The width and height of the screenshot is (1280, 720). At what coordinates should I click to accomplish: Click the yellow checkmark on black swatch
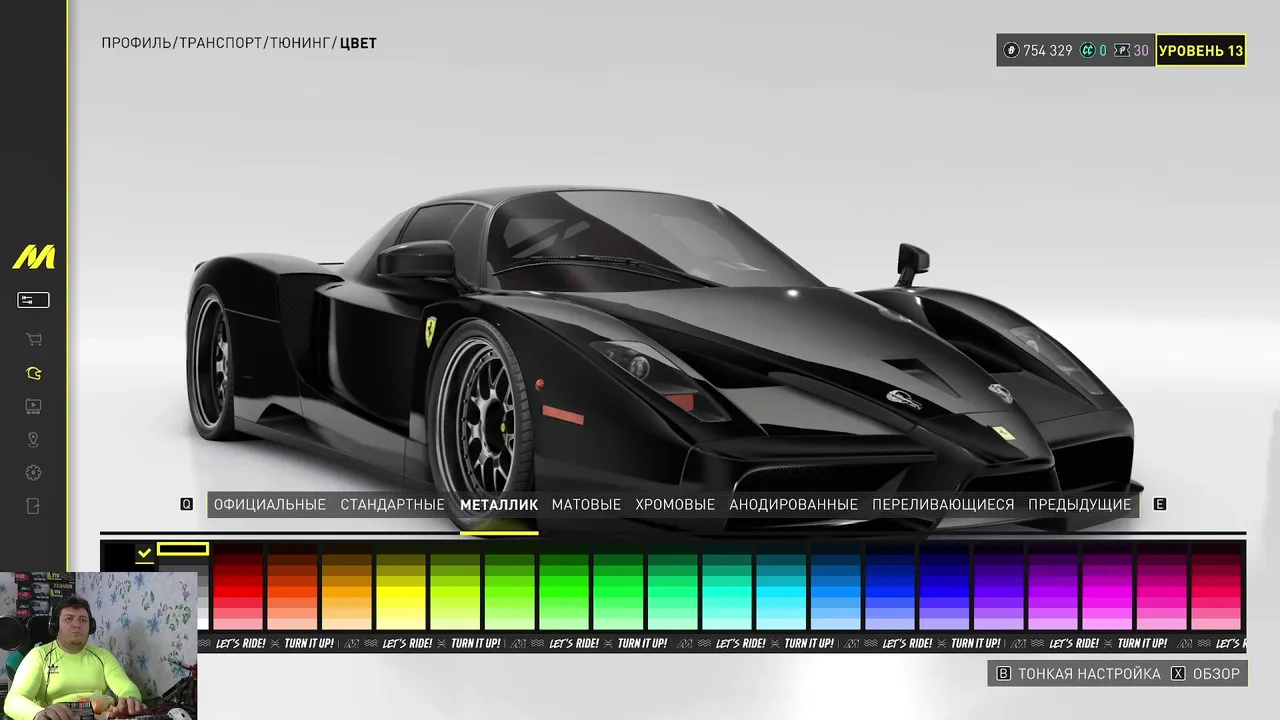[x=144, y=552]
